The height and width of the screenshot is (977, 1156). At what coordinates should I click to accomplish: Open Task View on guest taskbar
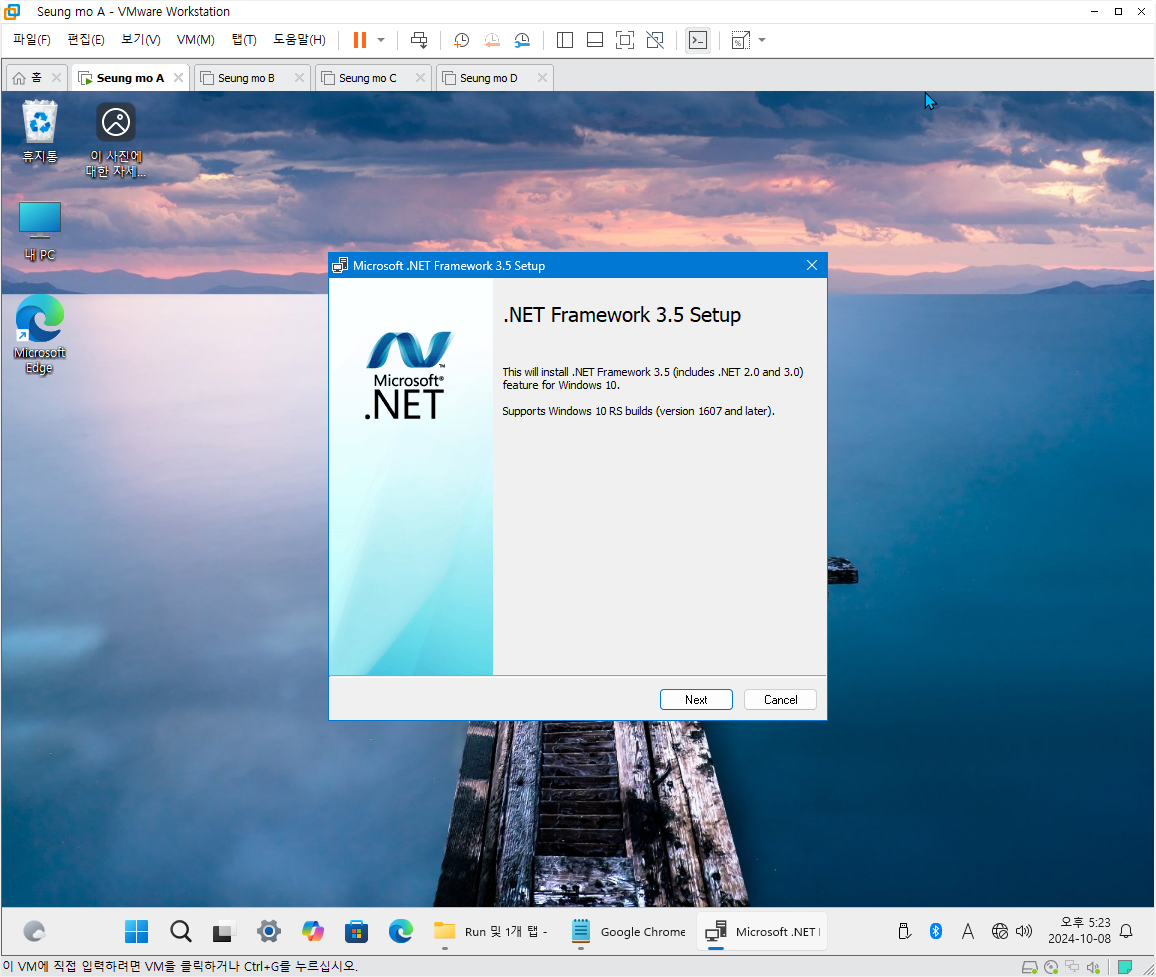224,931
